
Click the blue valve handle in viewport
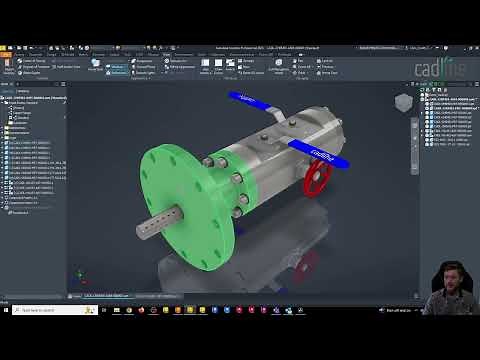click(318, 154)
